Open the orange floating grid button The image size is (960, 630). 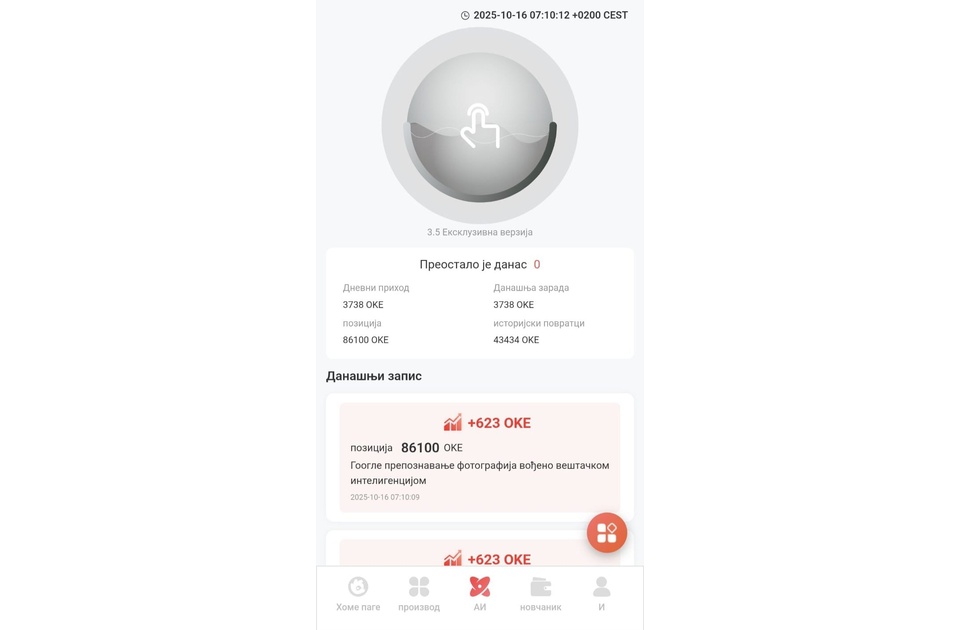coord(607,533)
